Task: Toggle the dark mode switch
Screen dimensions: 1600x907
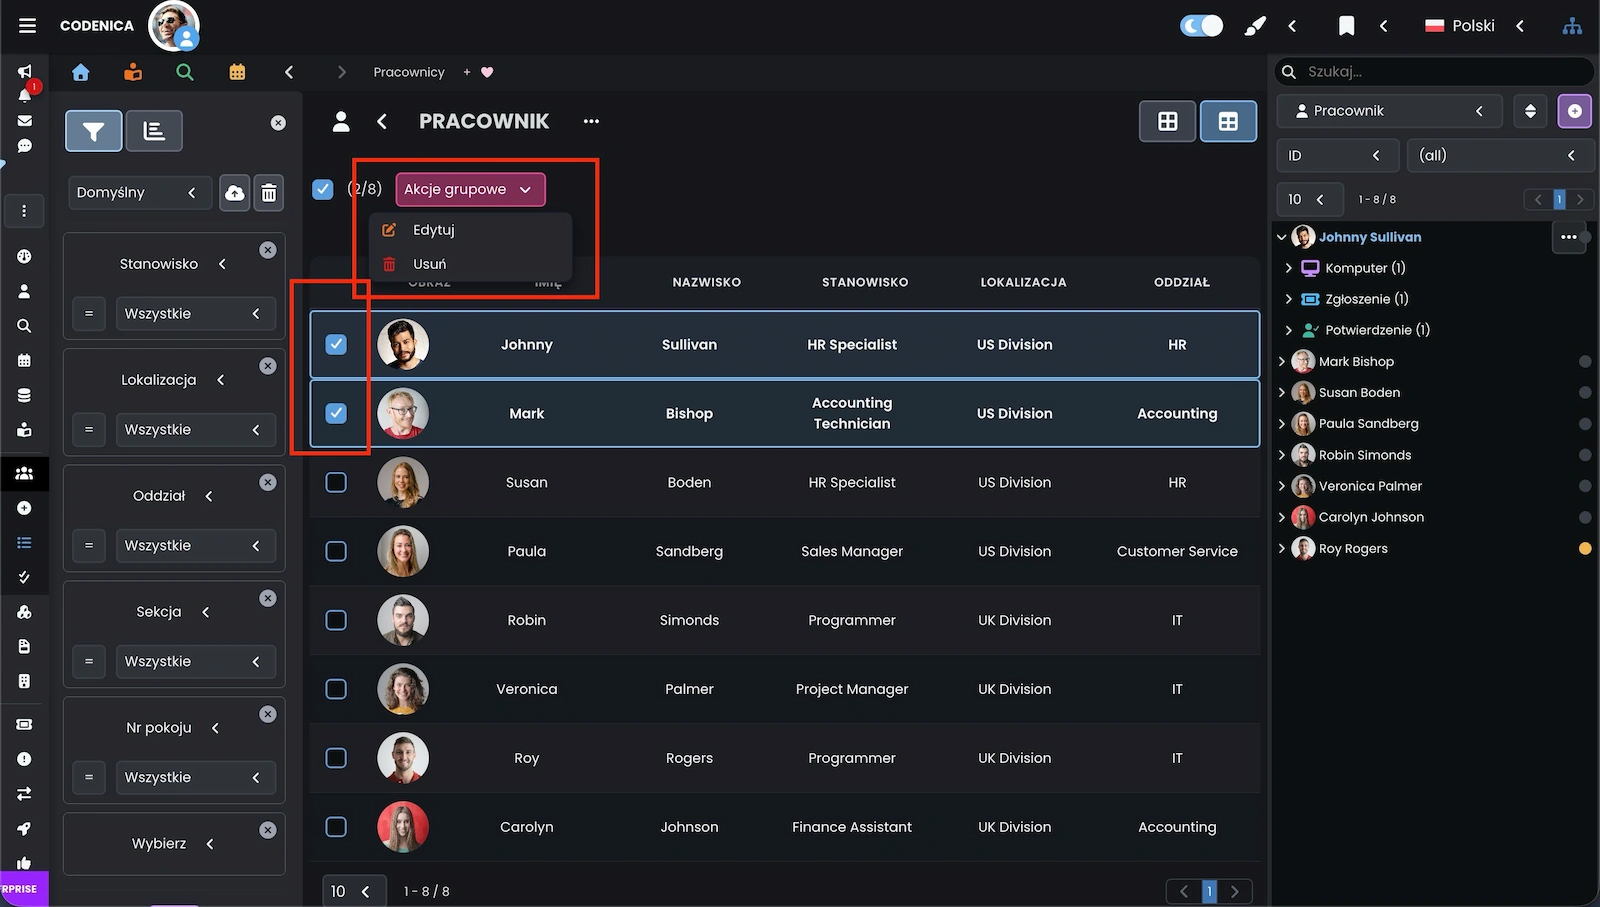Action: (1201, 26)
